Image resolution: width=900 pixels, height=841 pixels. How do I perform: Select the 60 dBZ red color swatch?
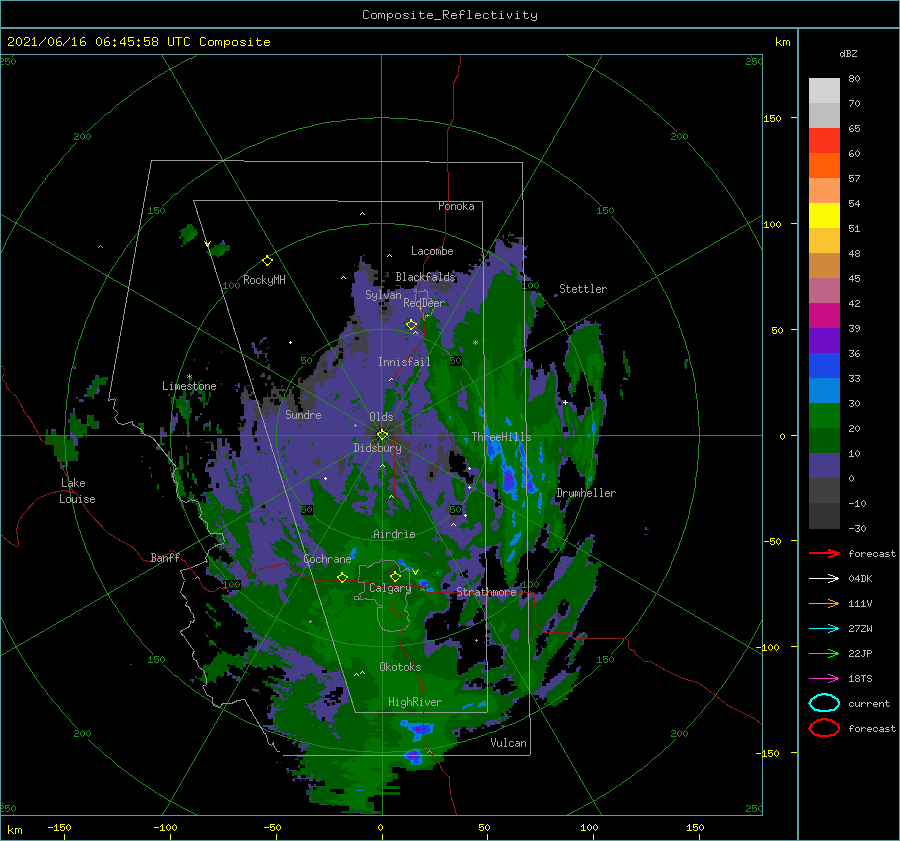[x=824, y=141]
